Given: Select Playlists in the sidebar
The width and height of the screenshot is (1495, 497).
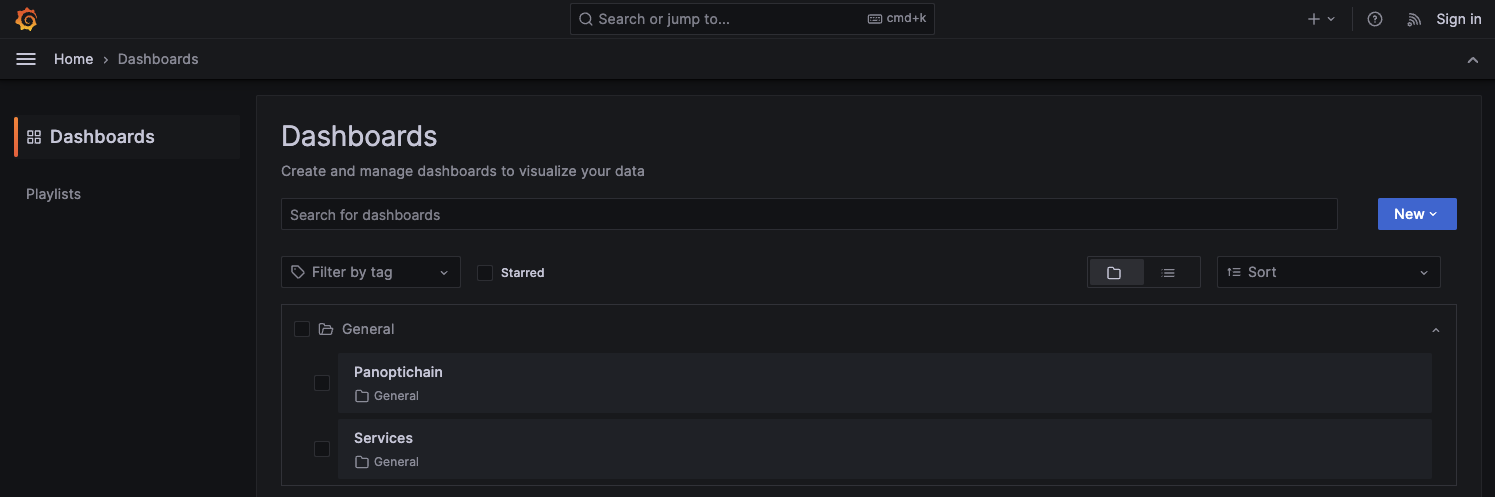Looking at the screenshot, I should coord(53,194).
